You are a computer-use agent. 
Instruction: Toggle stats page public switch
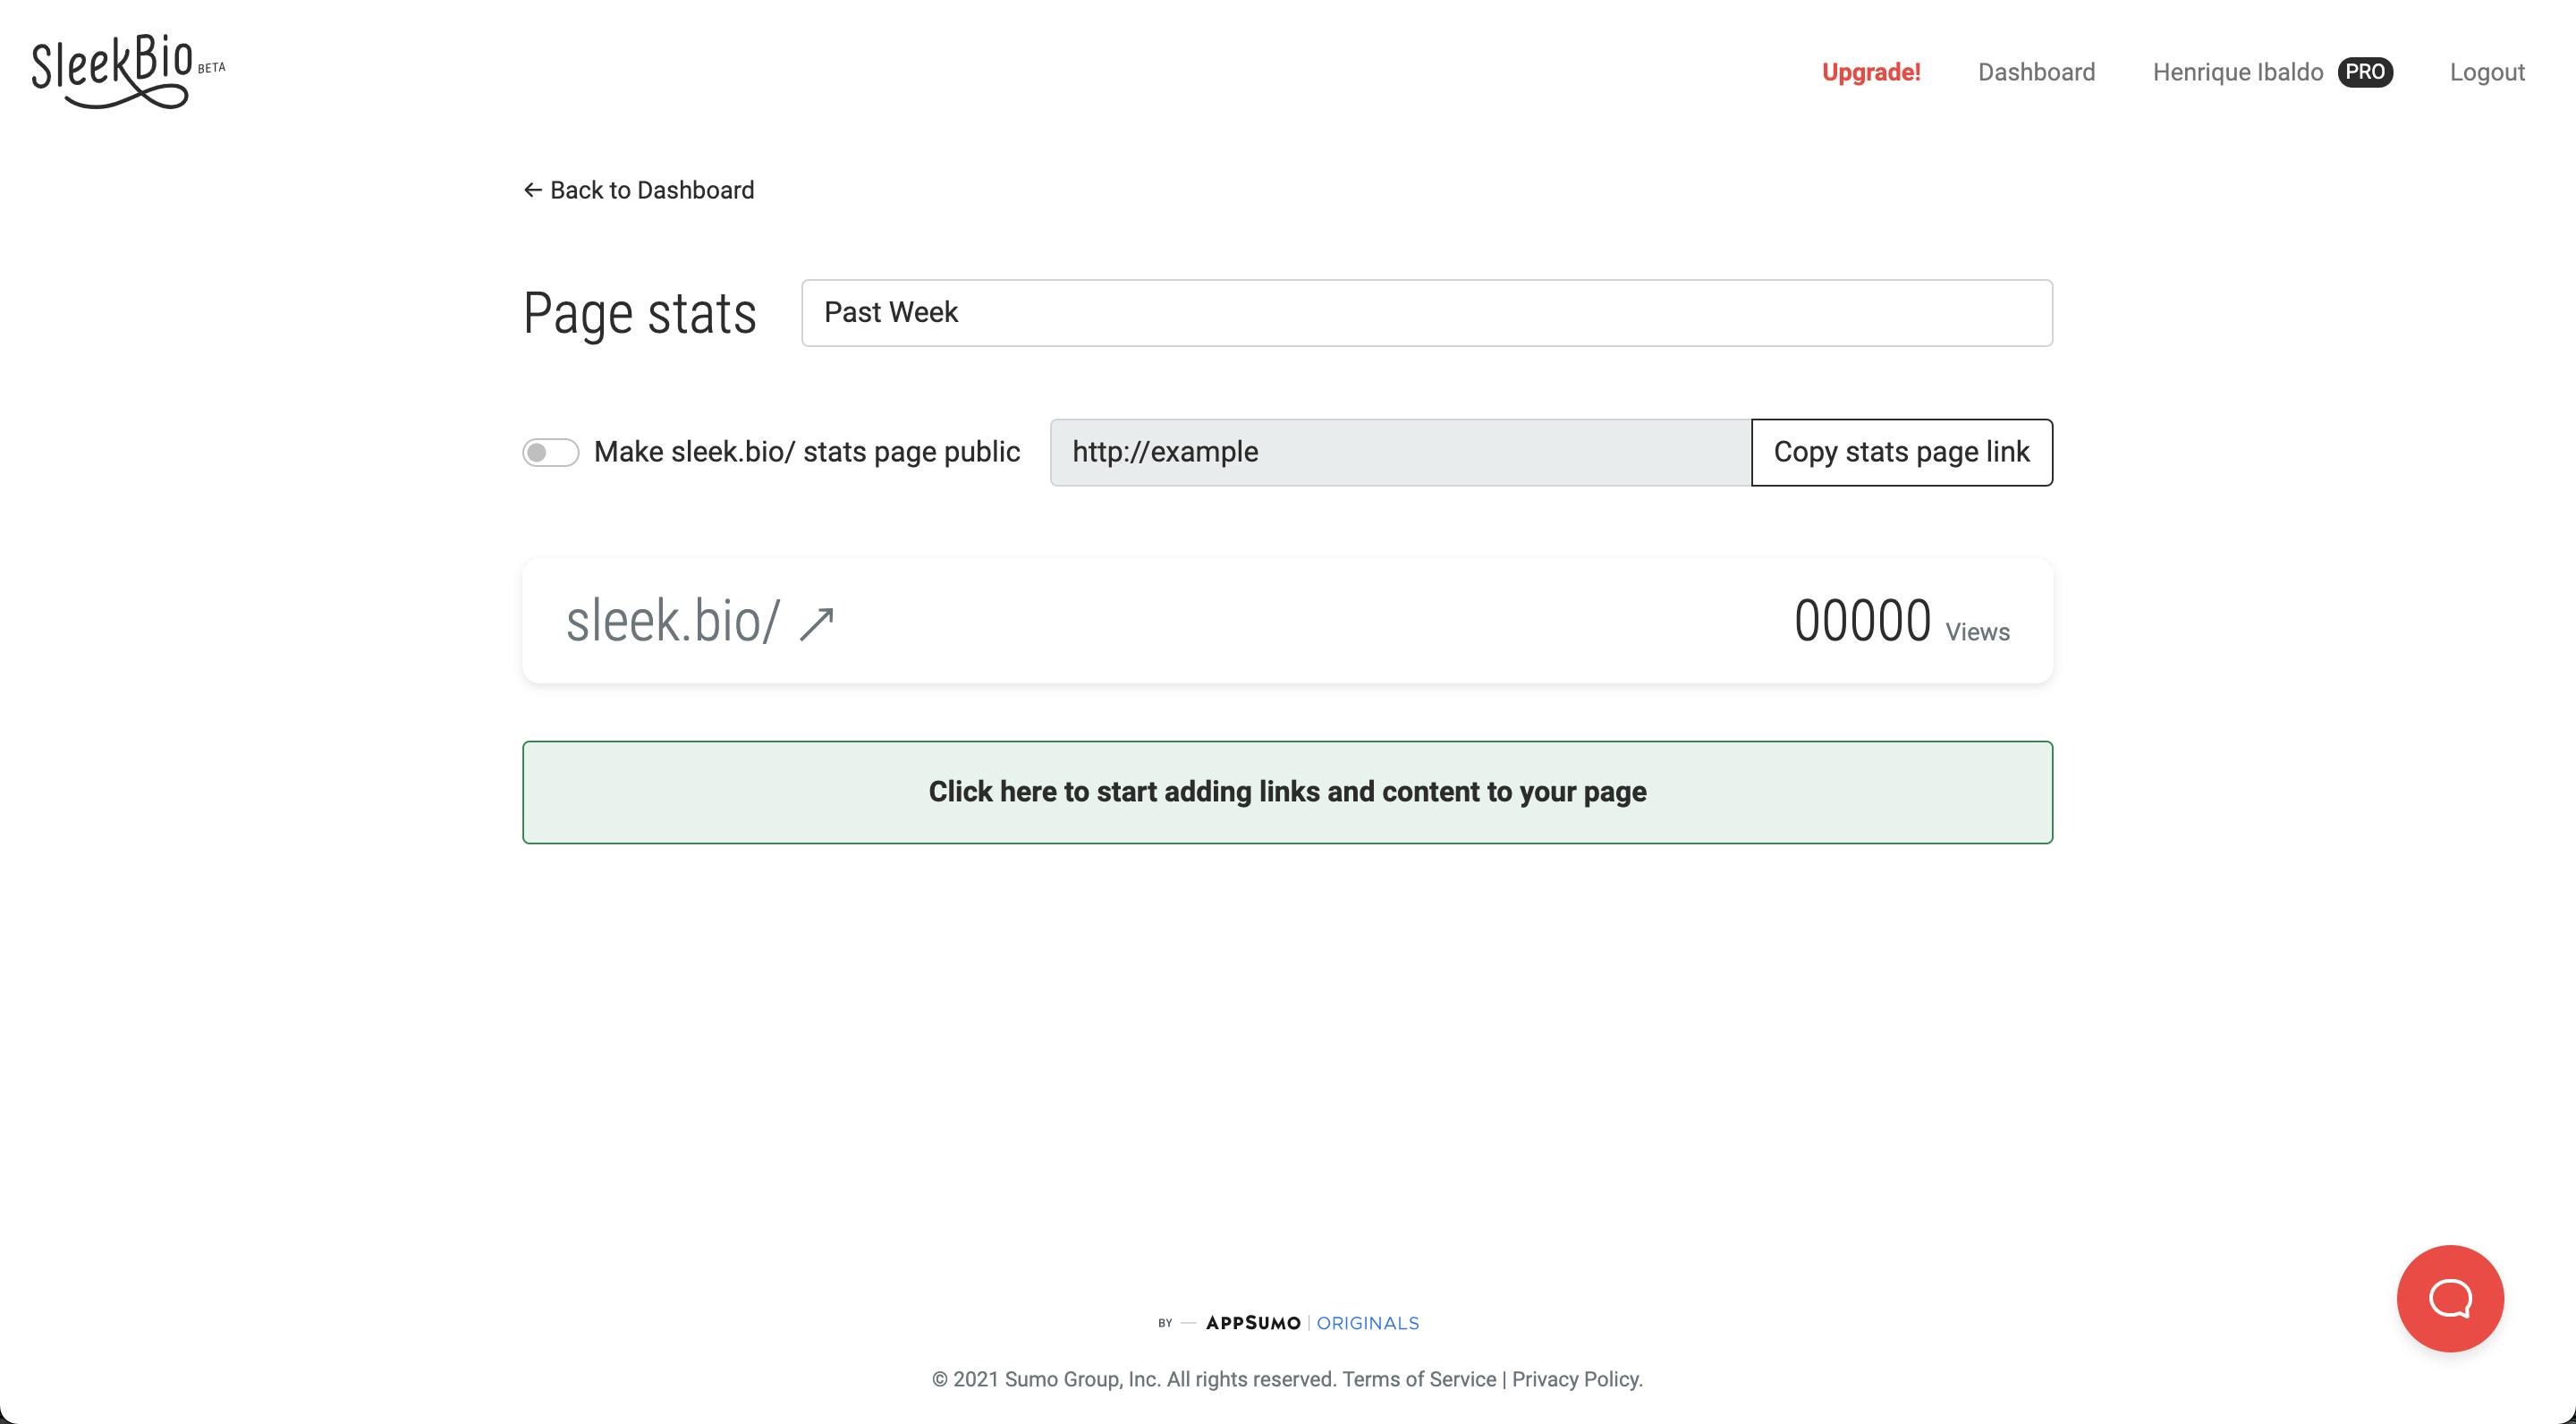550,452
